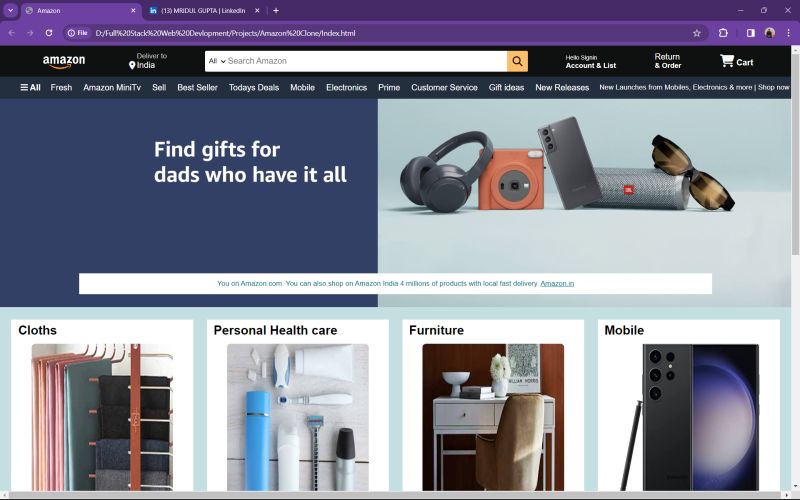Open Electronics nav item
The image size is (800, 500).
point(346,87)
